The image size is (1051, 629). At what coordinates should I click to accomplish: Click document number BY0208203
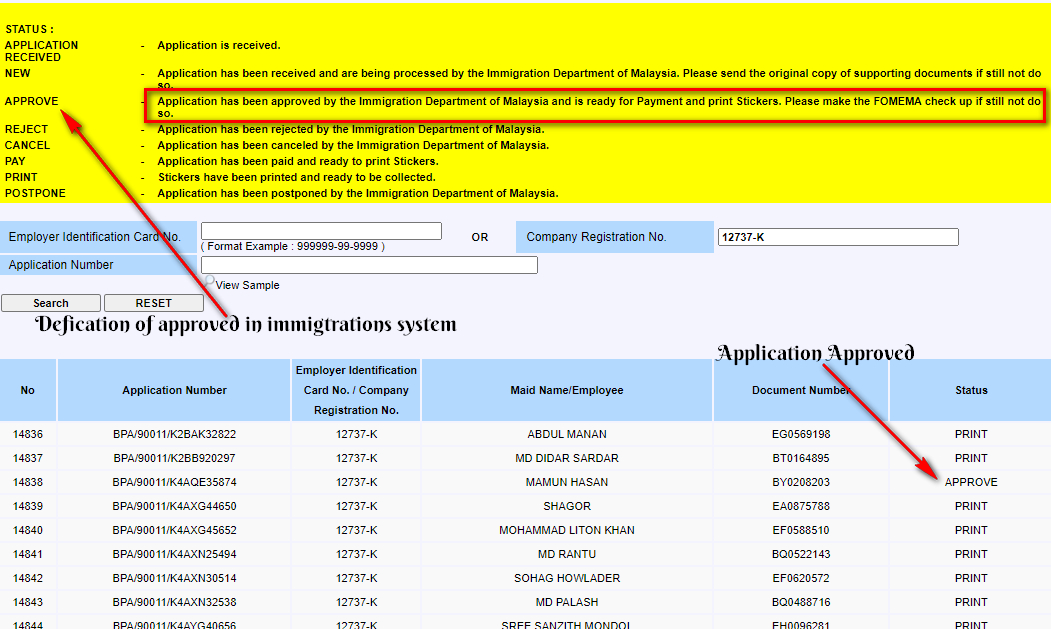coord(801,482)
